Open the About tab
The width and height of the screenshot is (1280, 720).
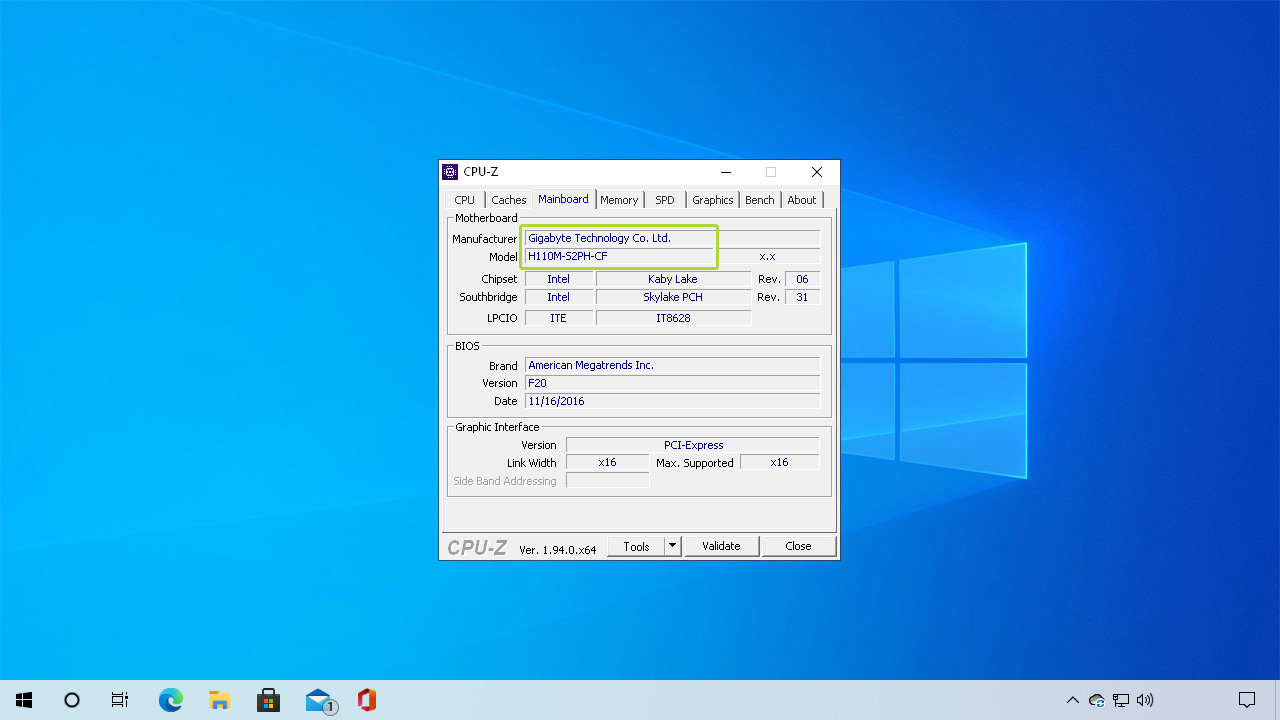(x=802, y=200)
